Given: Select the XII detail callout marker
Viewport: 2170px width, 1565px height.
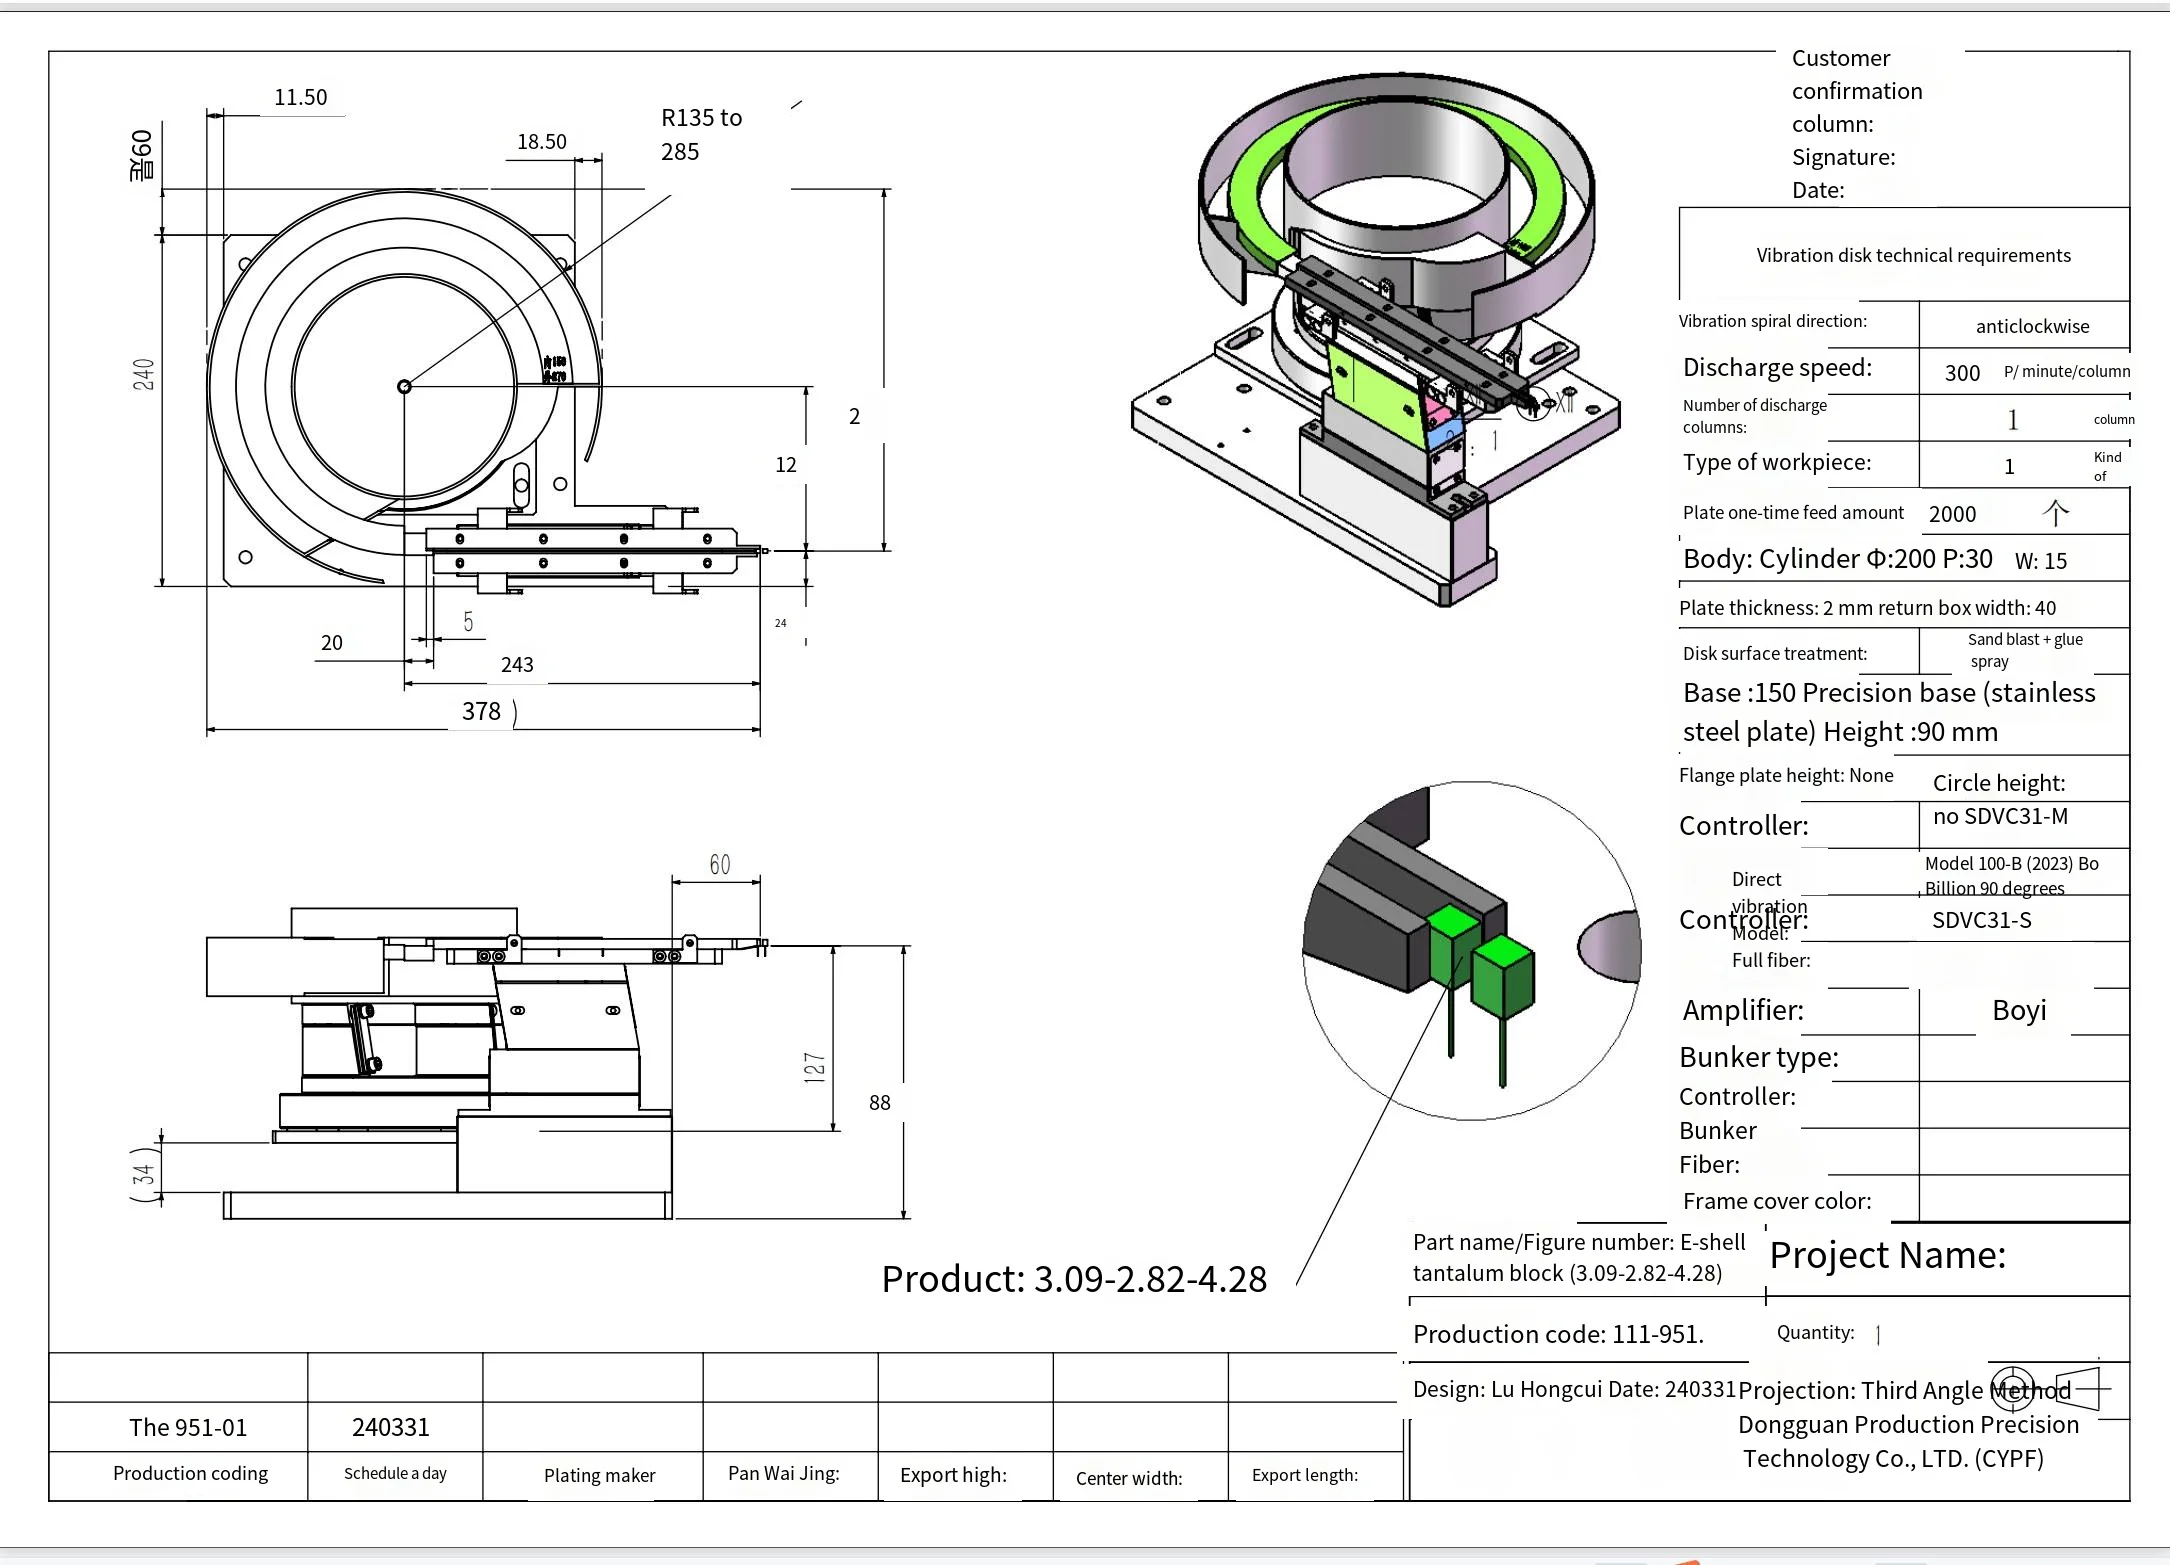Looking at the screenshot, I should point(1566,400).
